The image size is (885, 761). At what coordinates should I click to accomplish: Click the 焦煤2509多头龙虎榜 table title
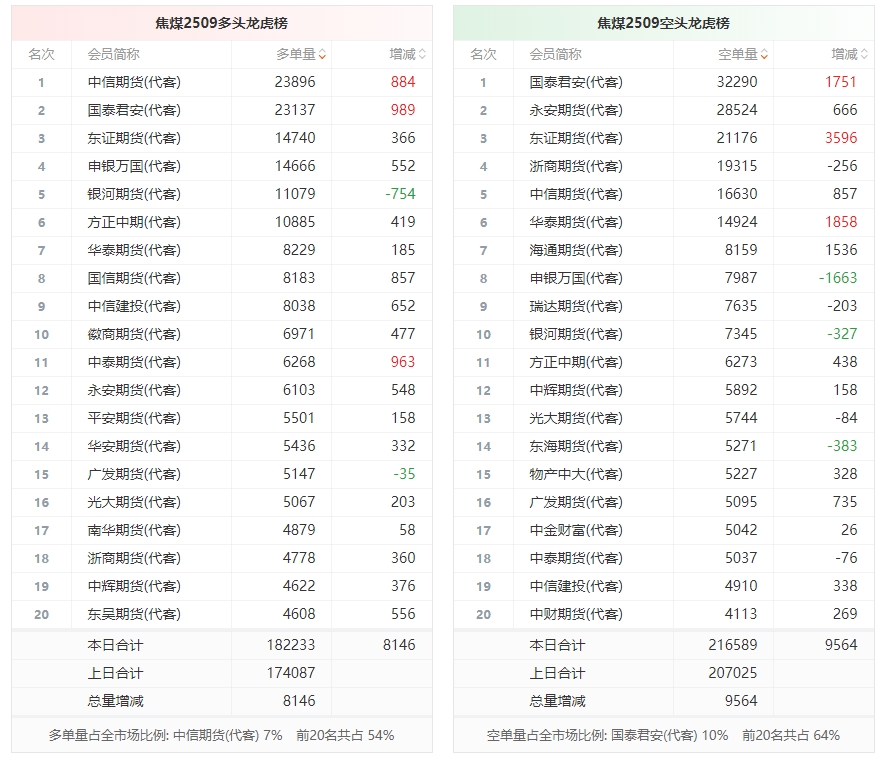(221, 23)
